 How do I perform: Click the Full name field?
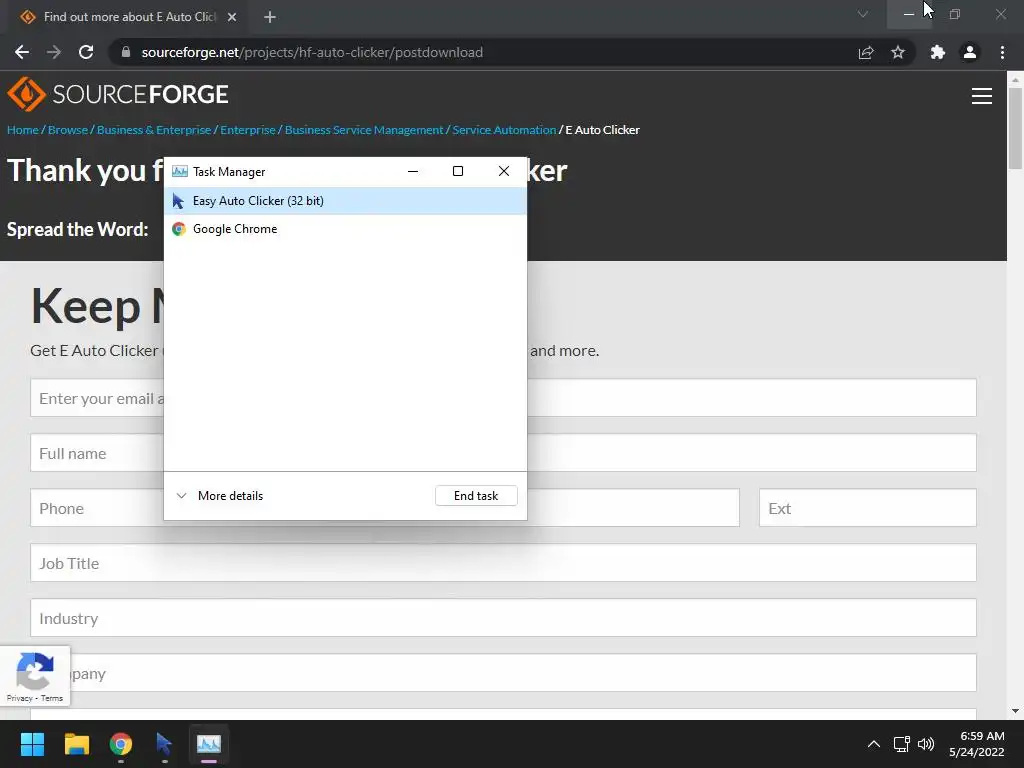pos(504,453)
